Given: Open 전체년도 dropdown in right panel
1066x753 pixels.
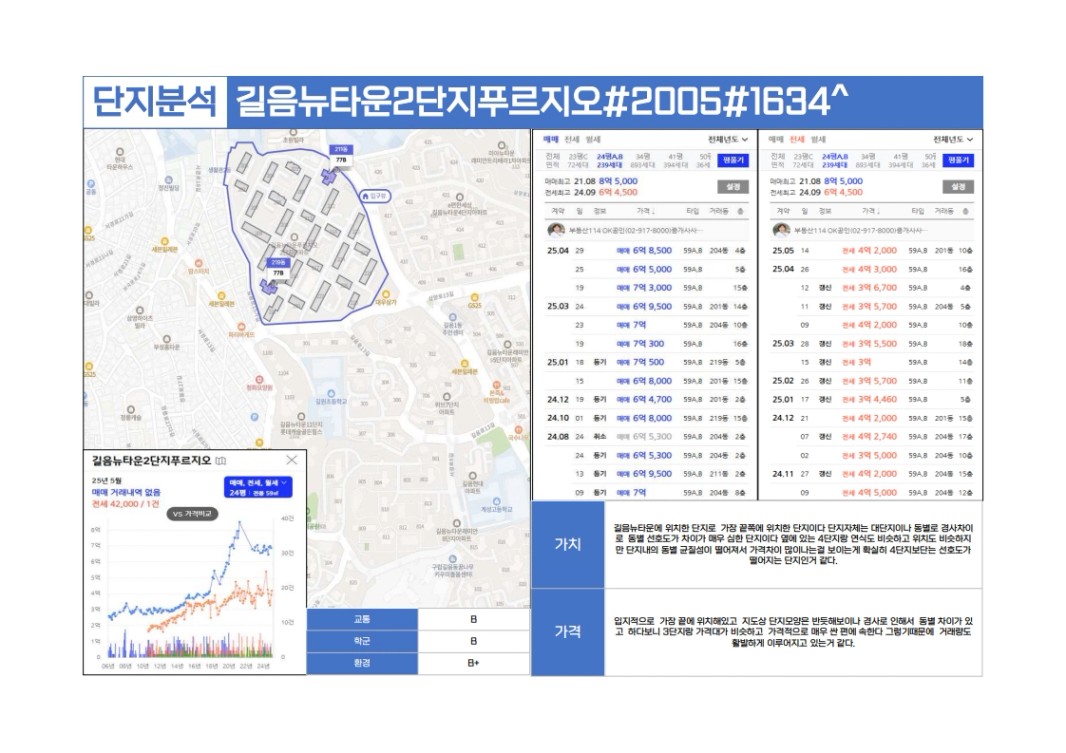Looking at the screenshot, I should (x=952, y=139).
